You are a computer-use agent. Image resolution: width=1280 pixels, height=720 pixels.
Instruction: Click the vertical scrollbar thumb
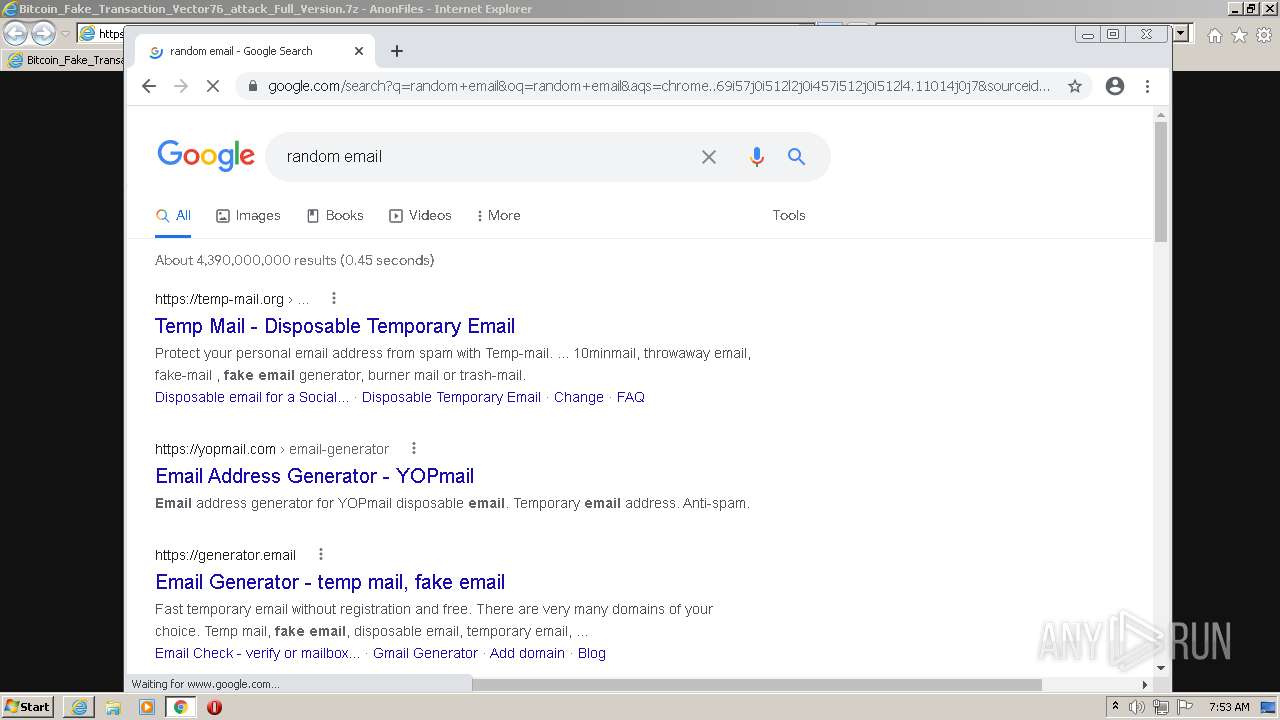[x=1161, y=182]
